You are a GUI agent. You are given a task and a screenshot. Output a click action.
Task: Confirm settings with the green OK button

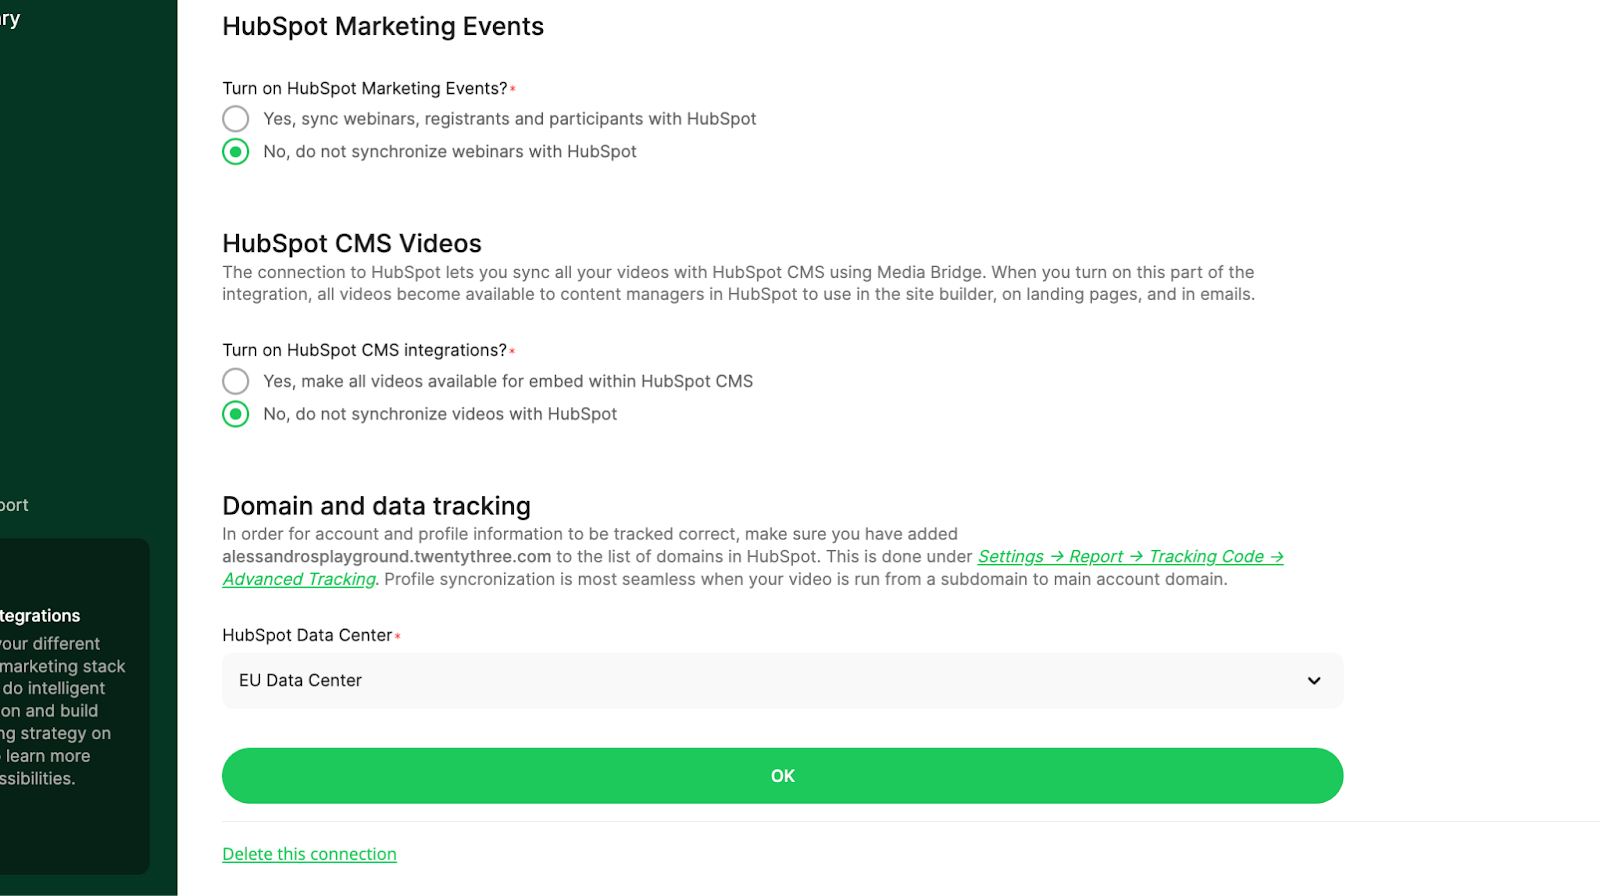[x=782, y=776]
